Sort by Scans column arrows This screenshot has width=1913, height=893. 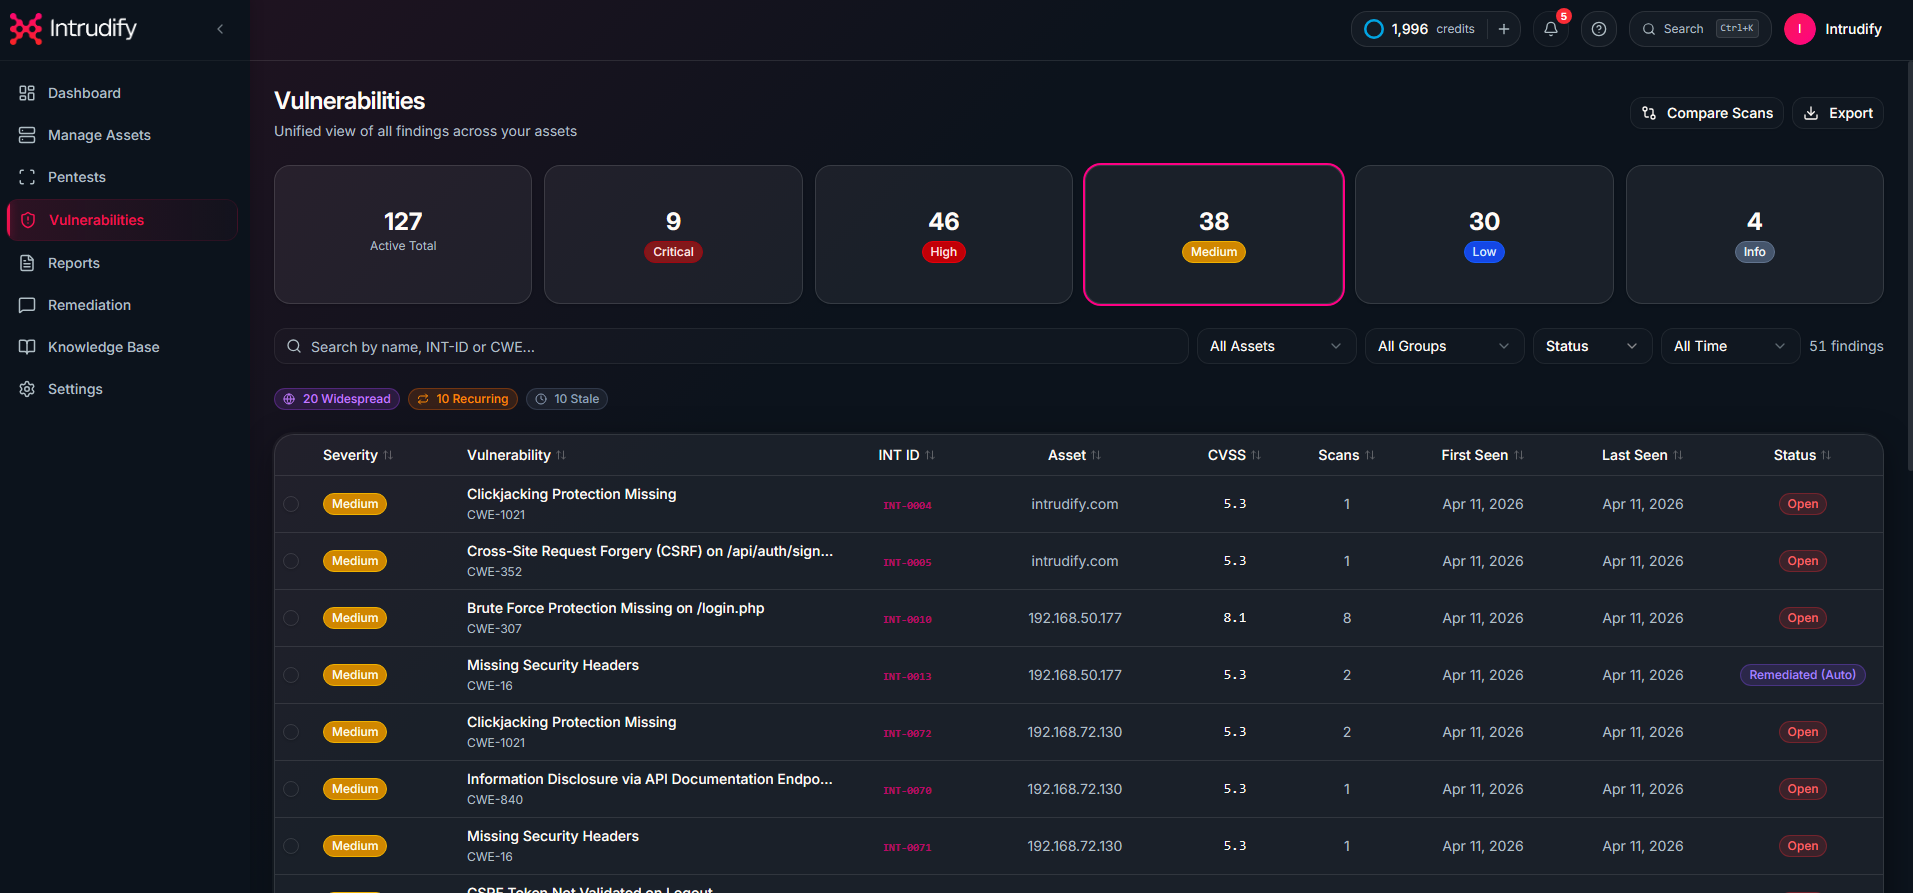point(1370,455)
